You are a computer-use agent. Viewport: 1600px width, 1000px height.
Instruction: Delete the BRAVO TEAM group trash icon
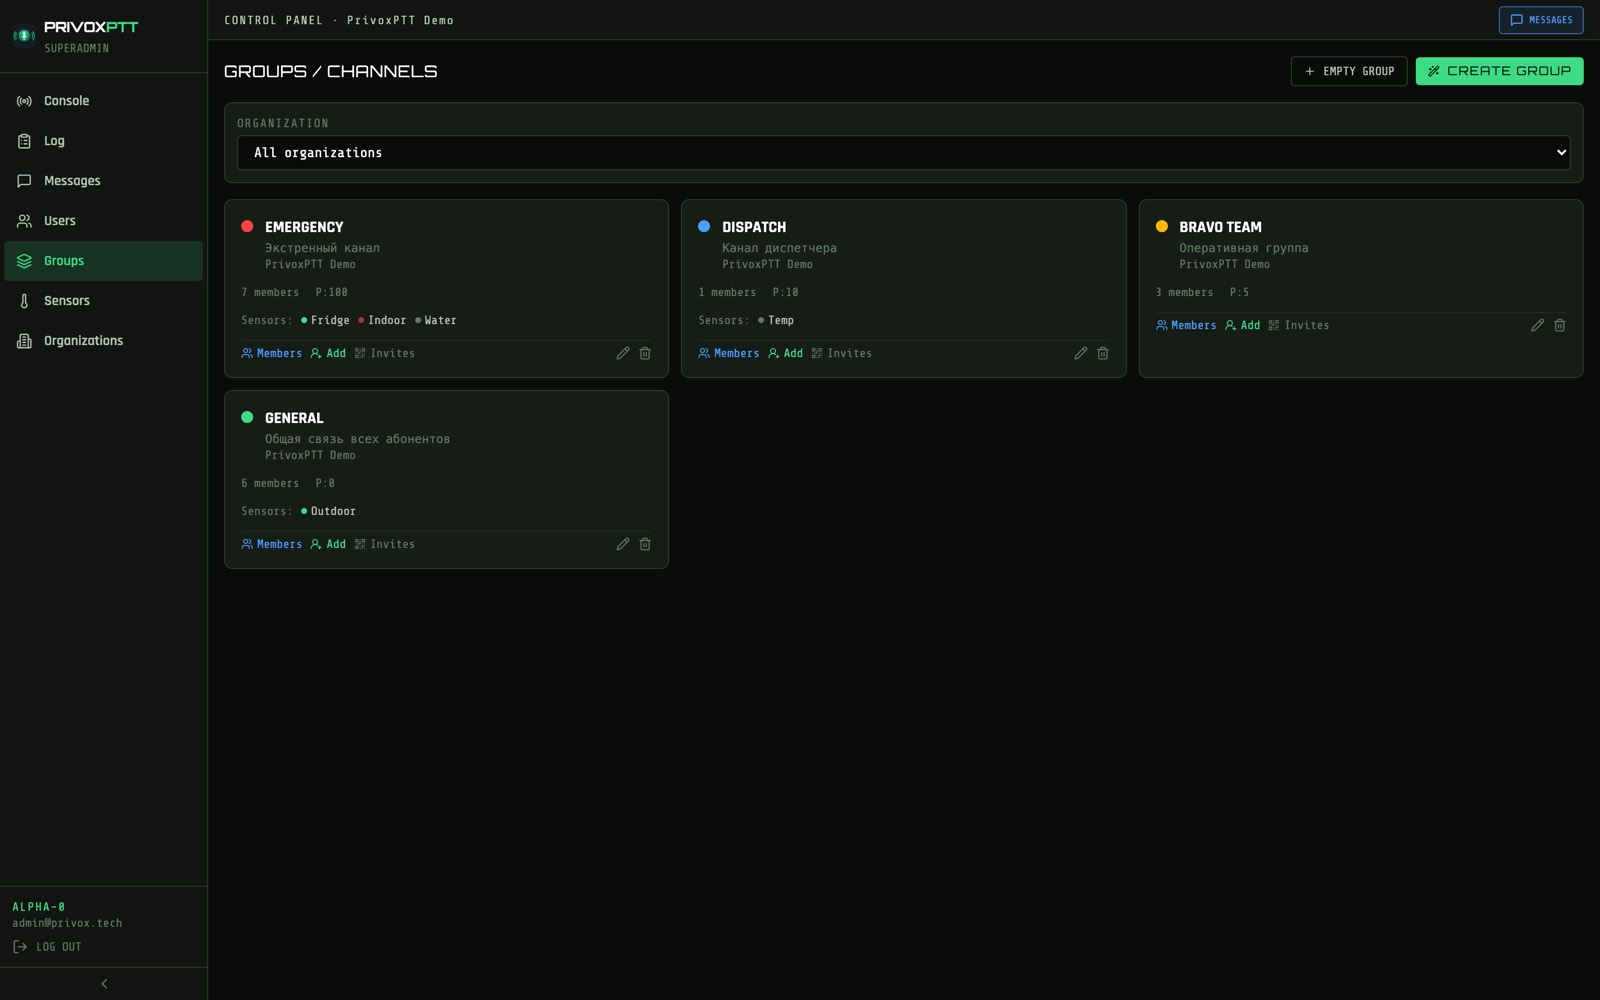point(1560,325)
